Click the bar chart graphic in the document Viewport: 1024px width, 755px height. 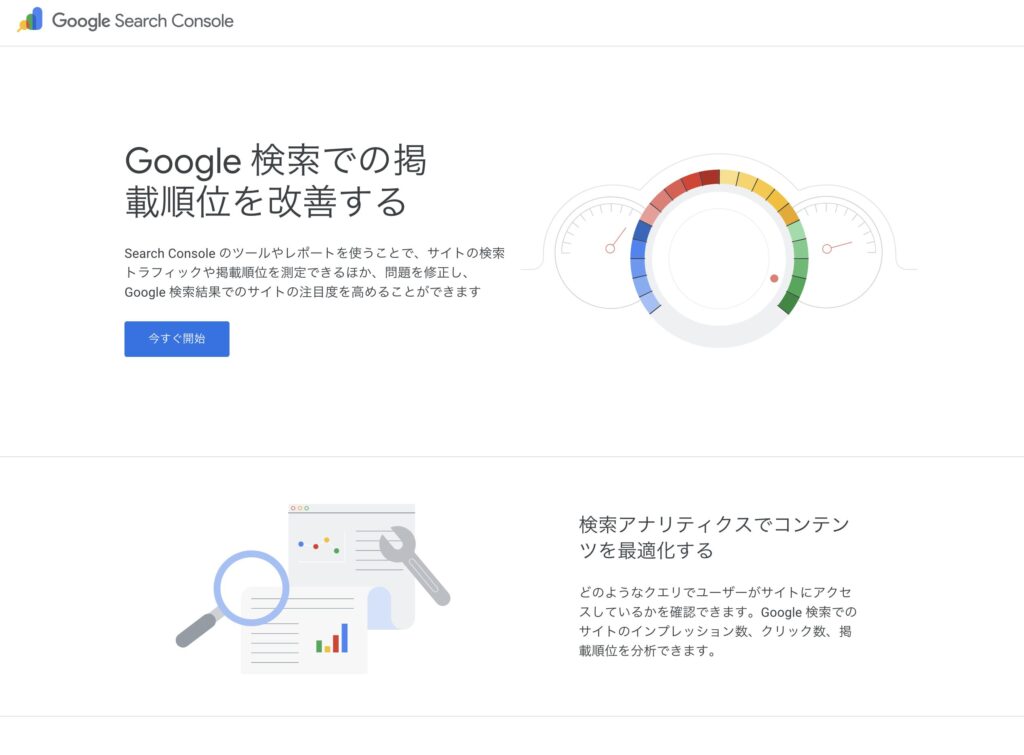(332, 639)
